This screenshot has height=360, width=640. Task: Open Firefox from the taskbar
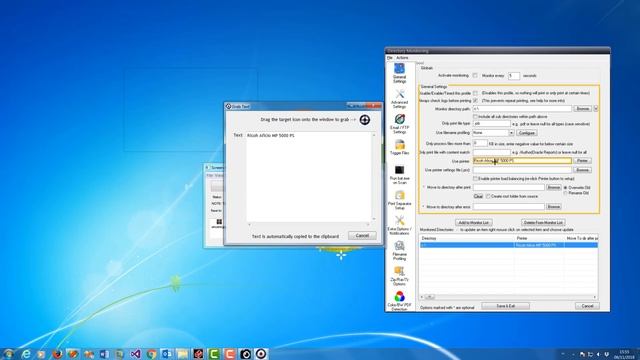pyautogui.click(x=57, y=354)
